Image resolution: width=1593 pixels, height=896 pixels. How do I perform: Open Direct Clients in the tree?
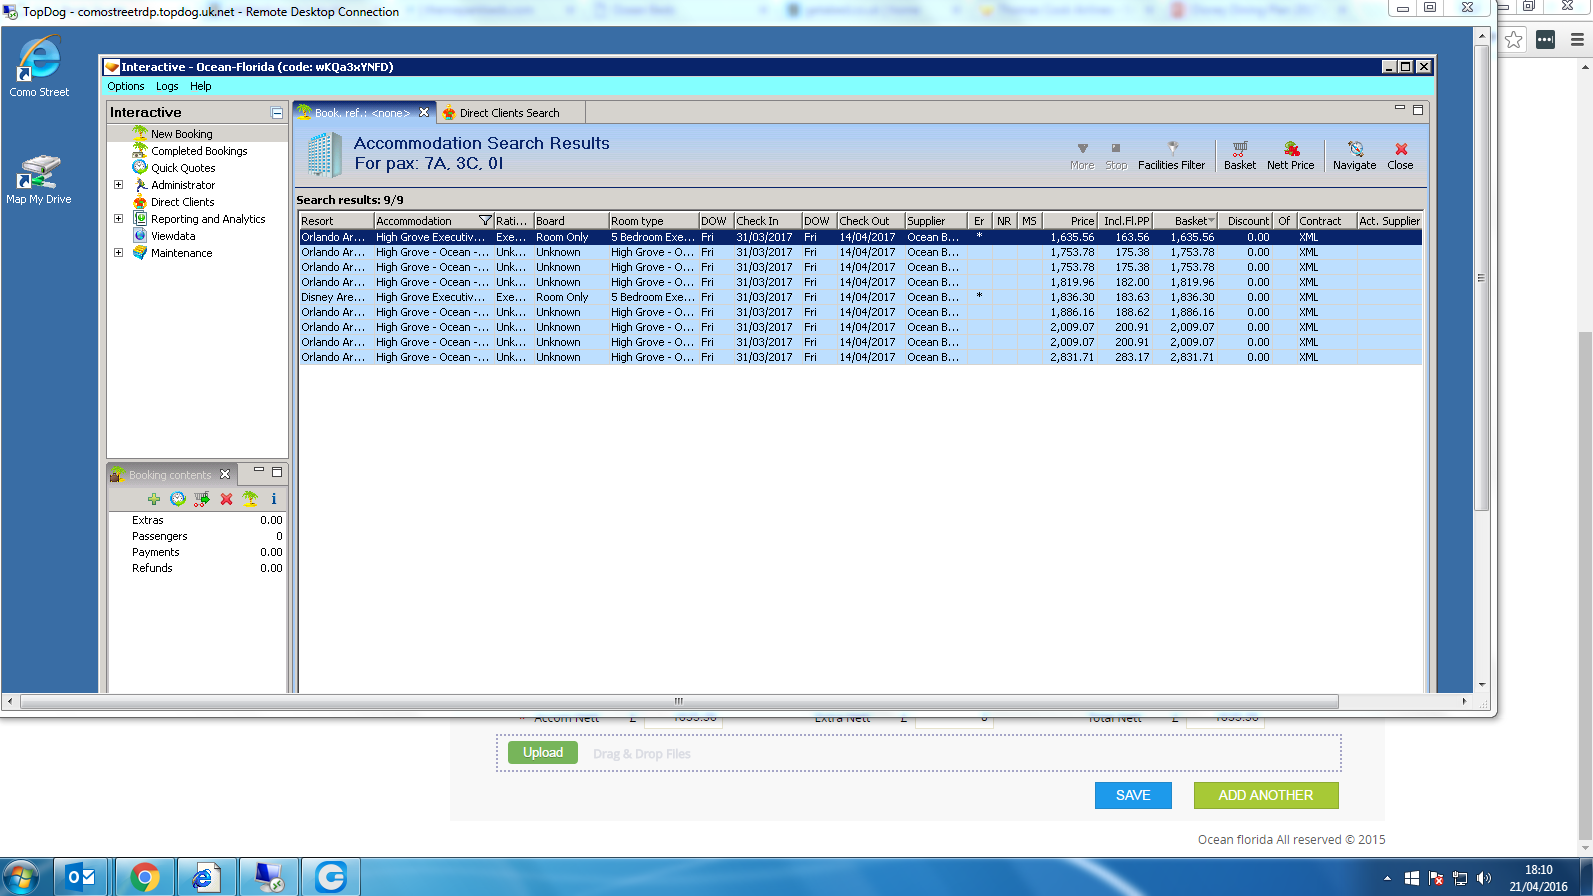[182, 202]
